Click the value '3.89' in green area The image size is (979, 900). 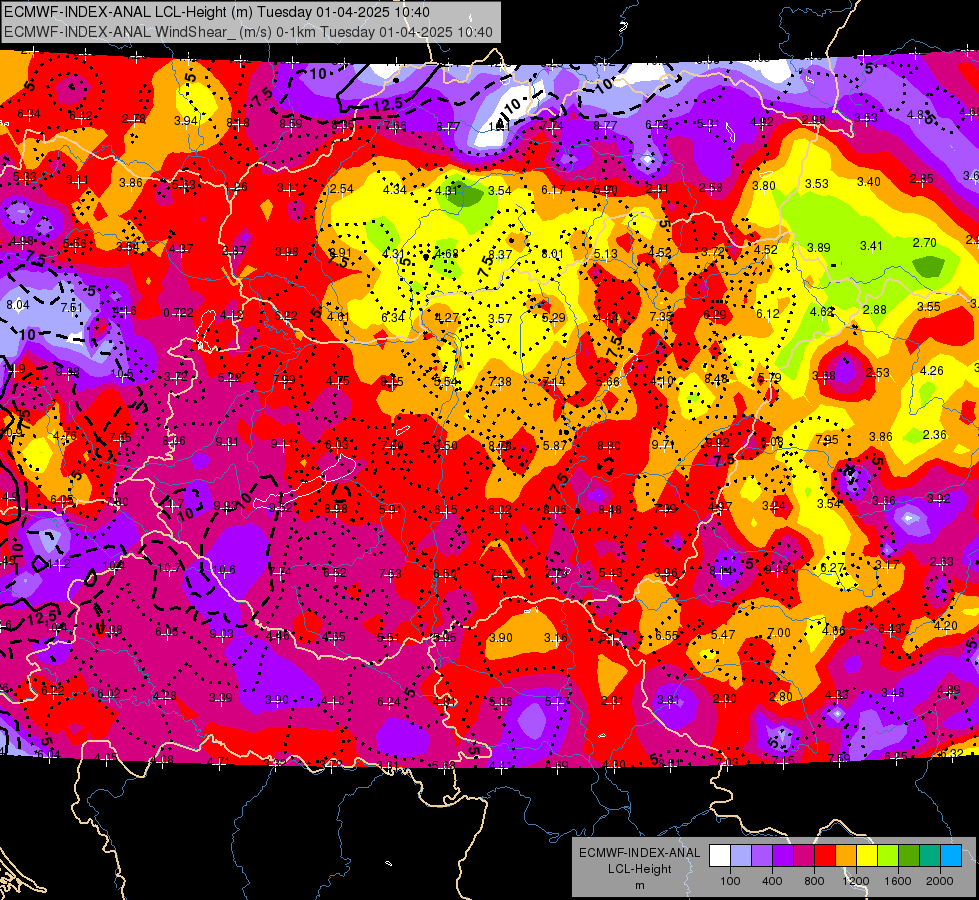click(x=818, y=247)
